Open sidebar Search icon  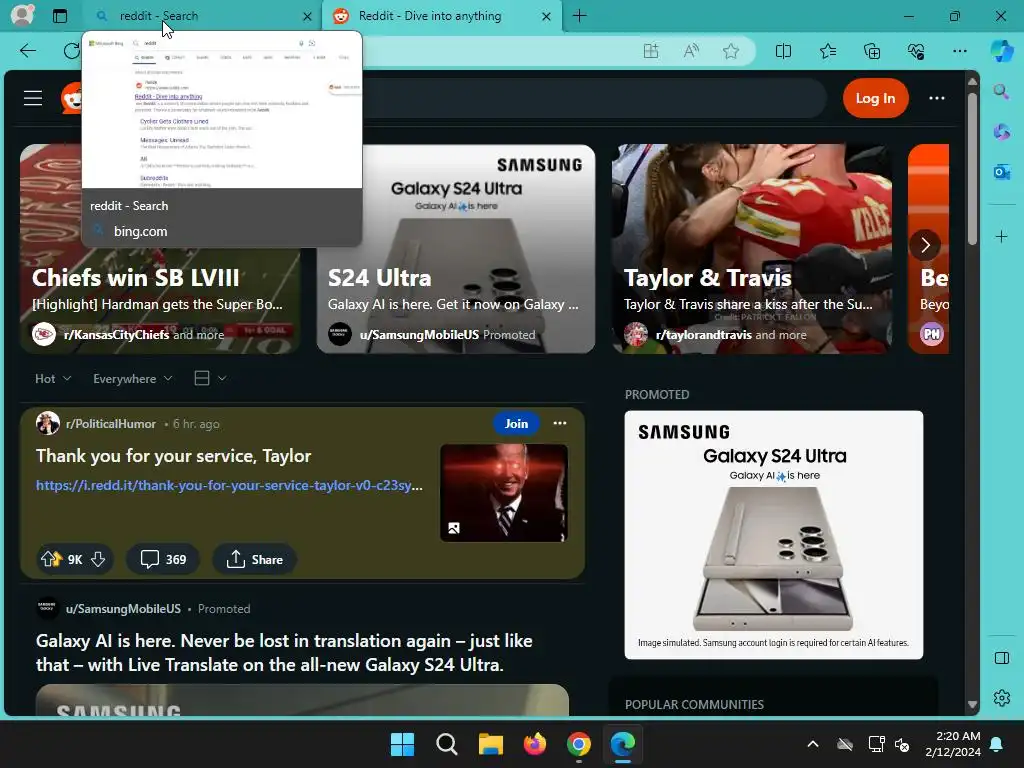[x=1001, y=91]
